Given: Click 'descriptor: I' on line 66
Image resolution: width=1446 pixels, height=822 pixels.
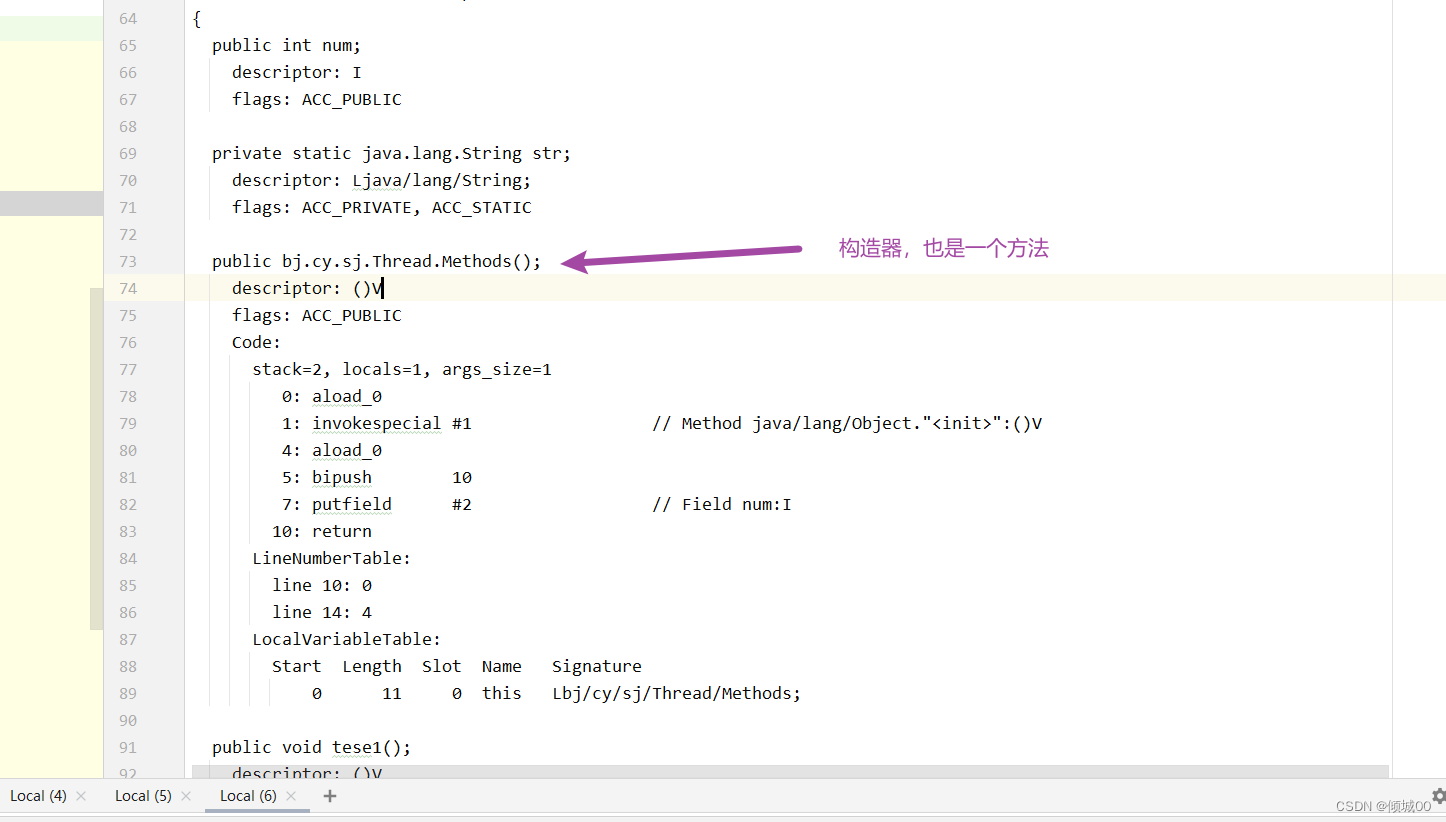Looking at the screenshot, I should pyautogui.click(x=297, y=72).
